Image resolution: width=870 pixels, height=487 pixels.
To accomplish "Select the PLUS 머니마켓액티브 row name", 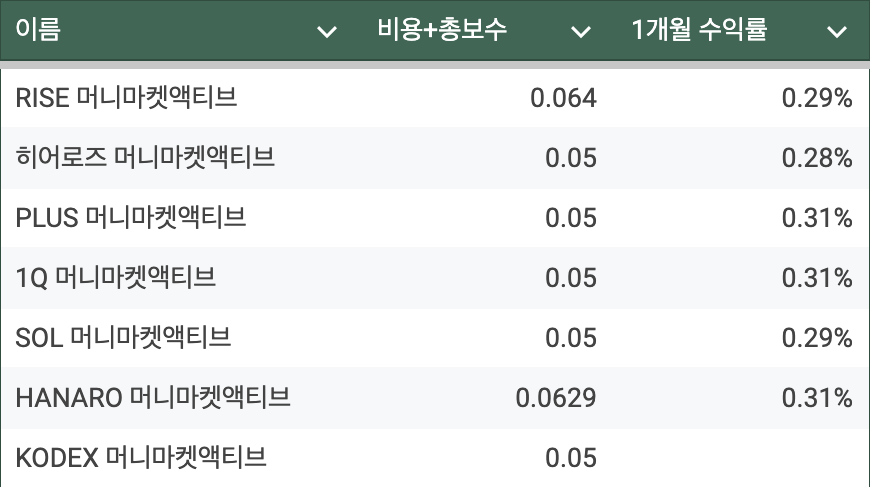I will pos(130,217).
